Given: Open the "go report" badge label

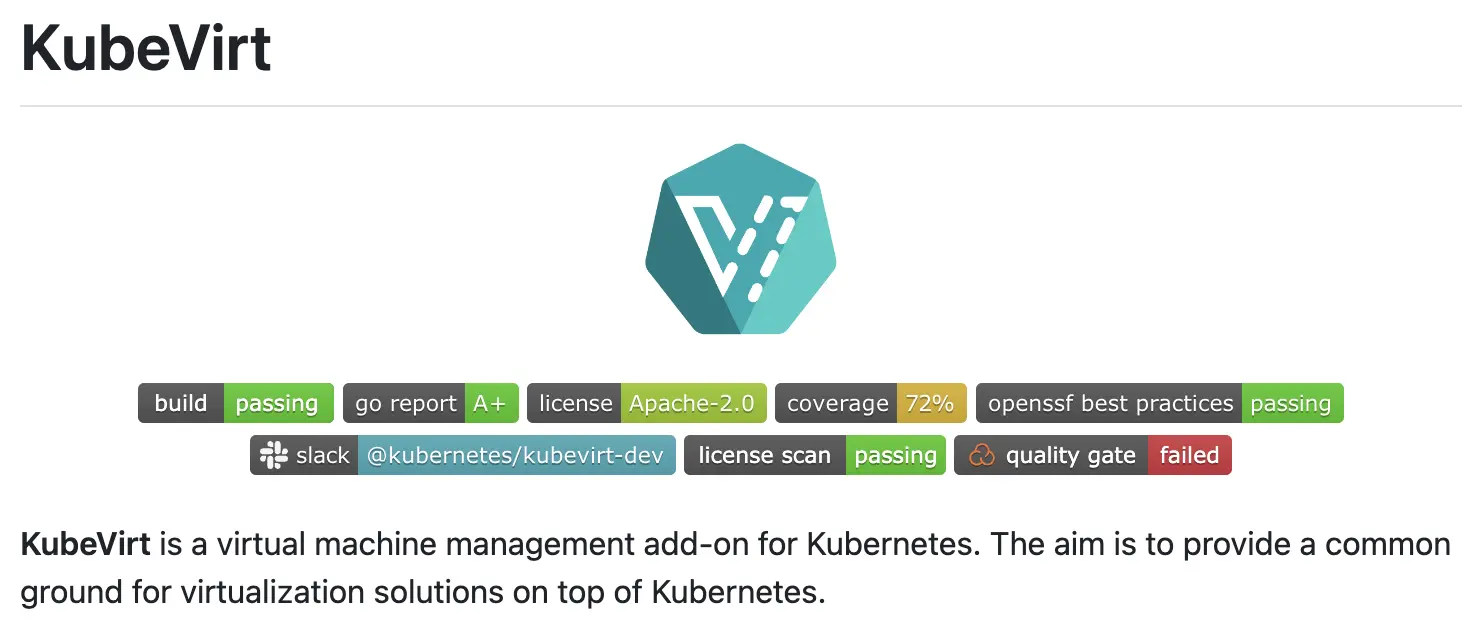Looking at the screenshot, I should (405, 403).
